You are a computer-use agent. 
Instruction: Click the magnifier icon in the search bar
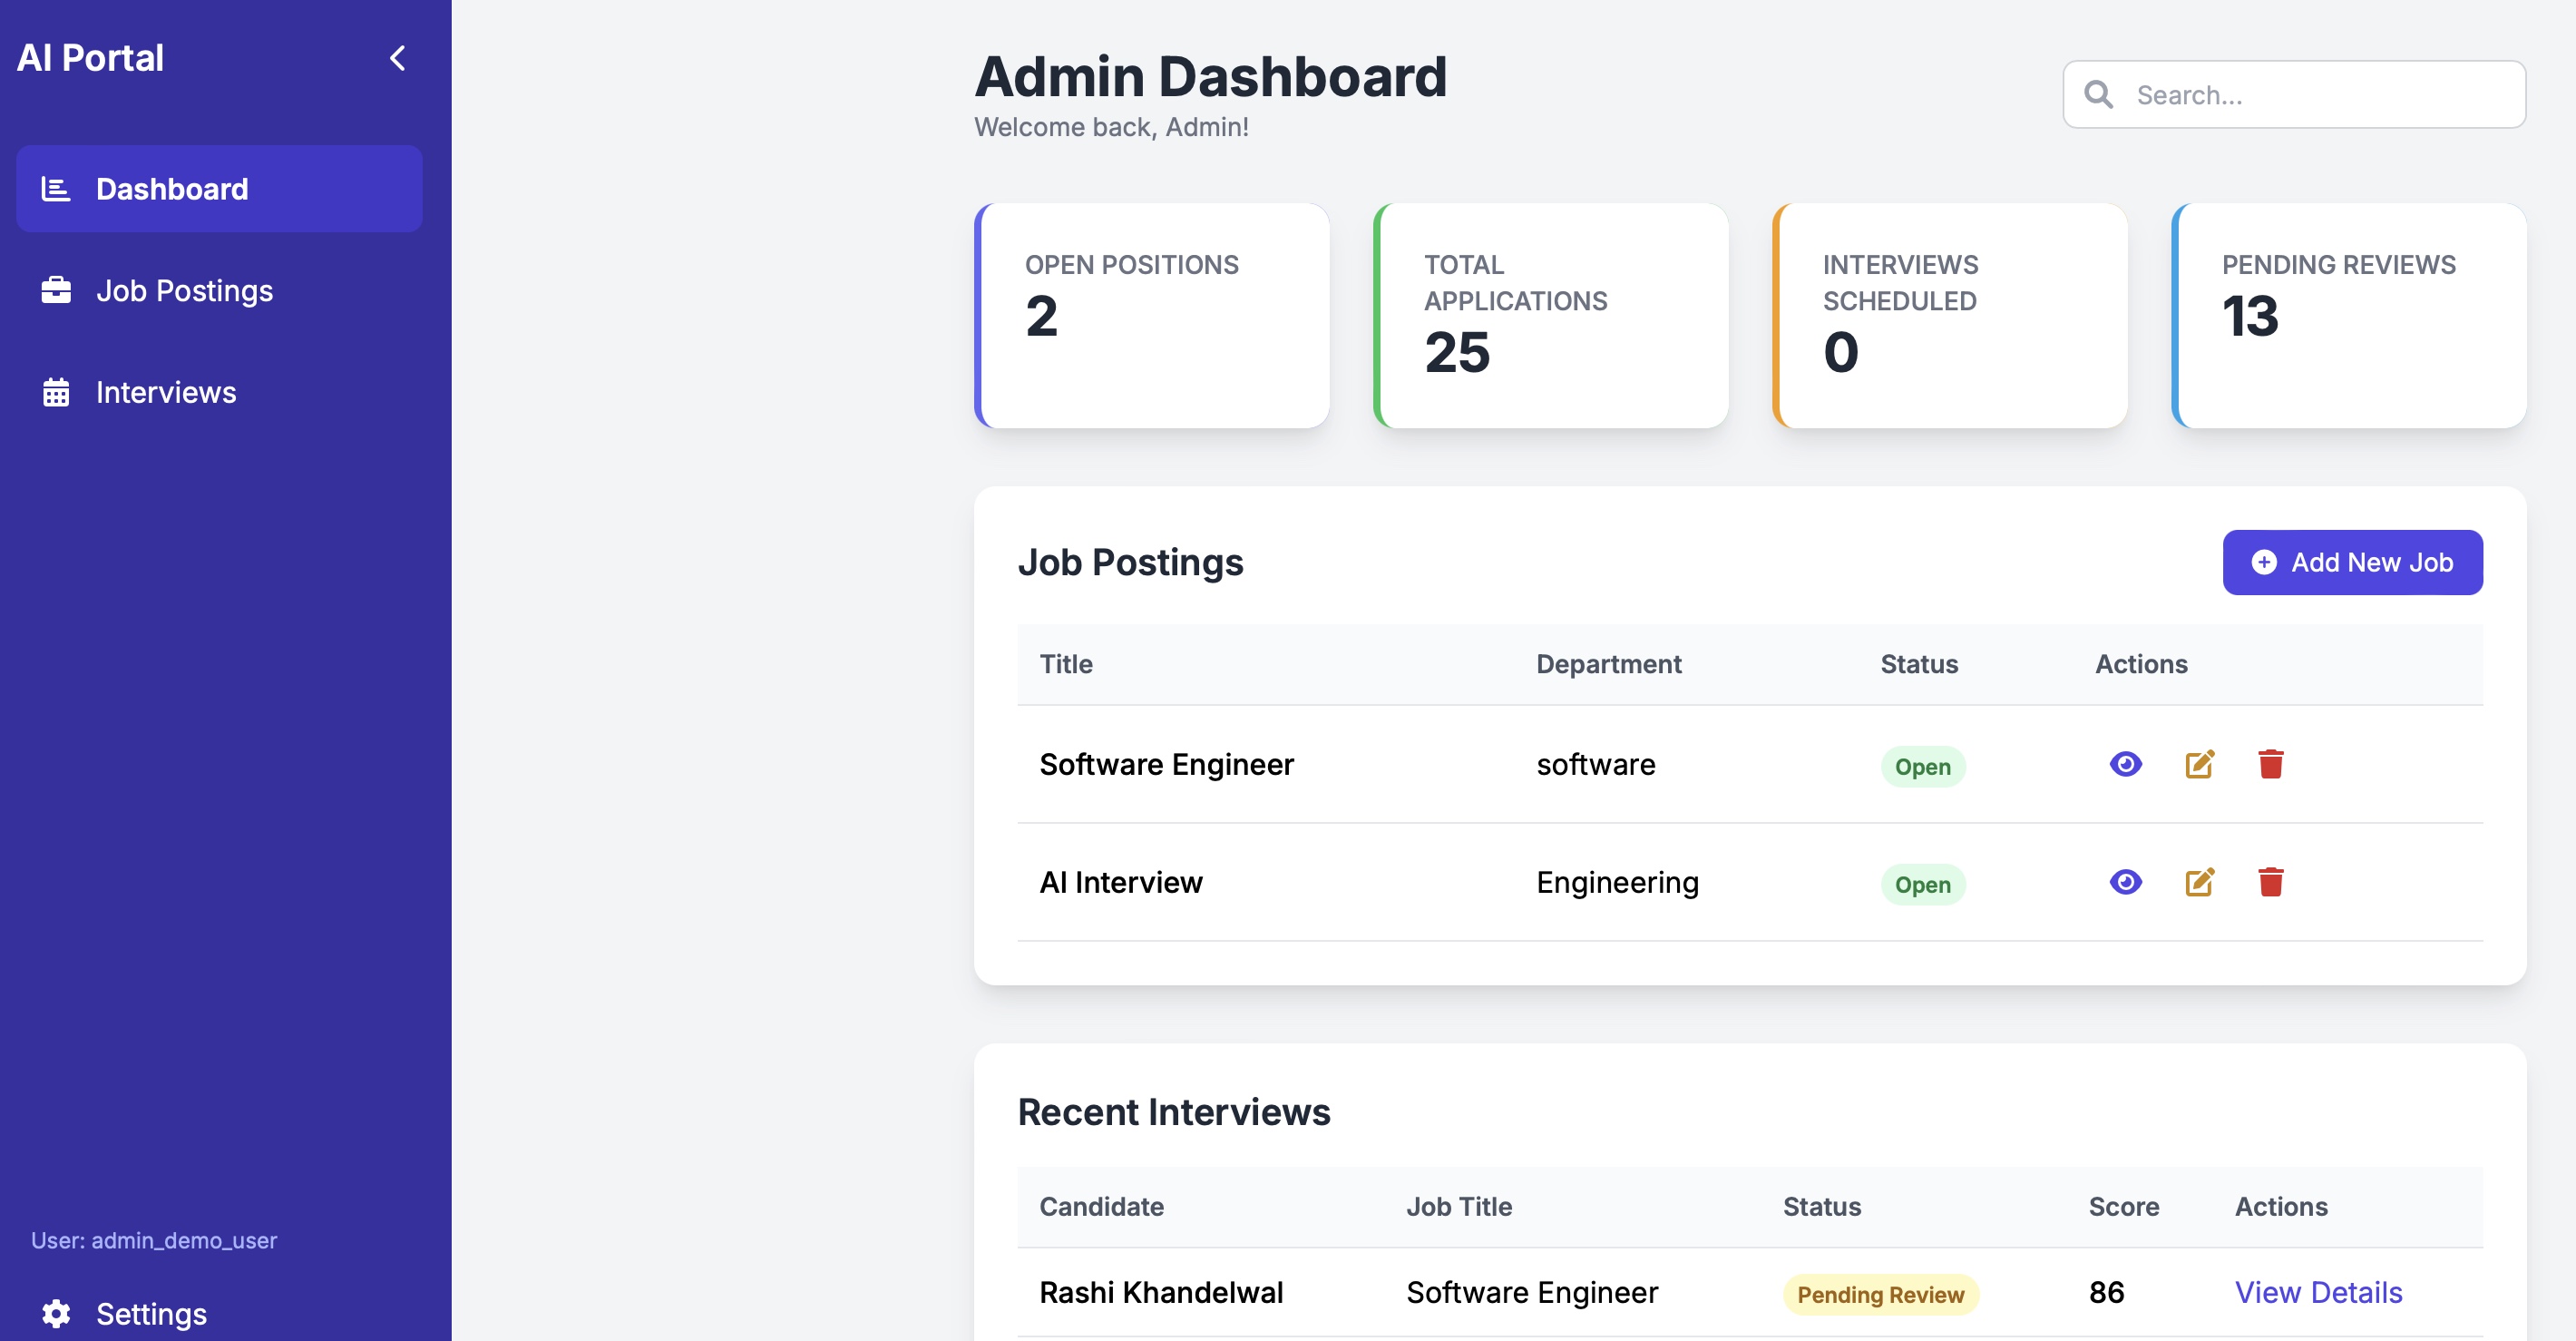(2100, 94)
